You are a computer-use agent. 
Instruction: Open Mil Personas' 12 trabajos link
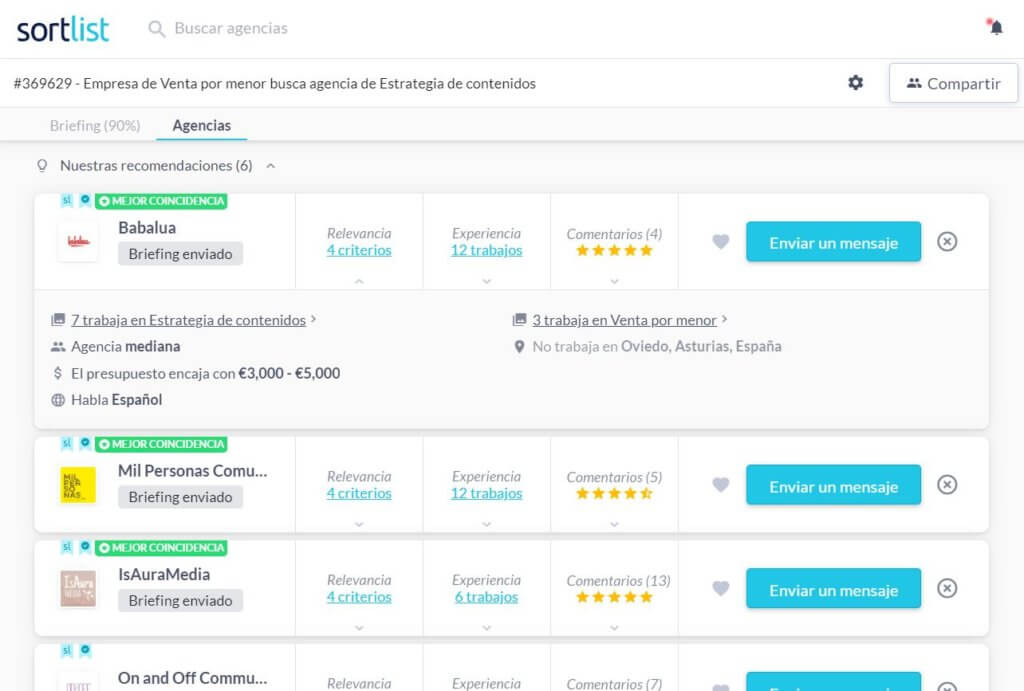(487, 493)
